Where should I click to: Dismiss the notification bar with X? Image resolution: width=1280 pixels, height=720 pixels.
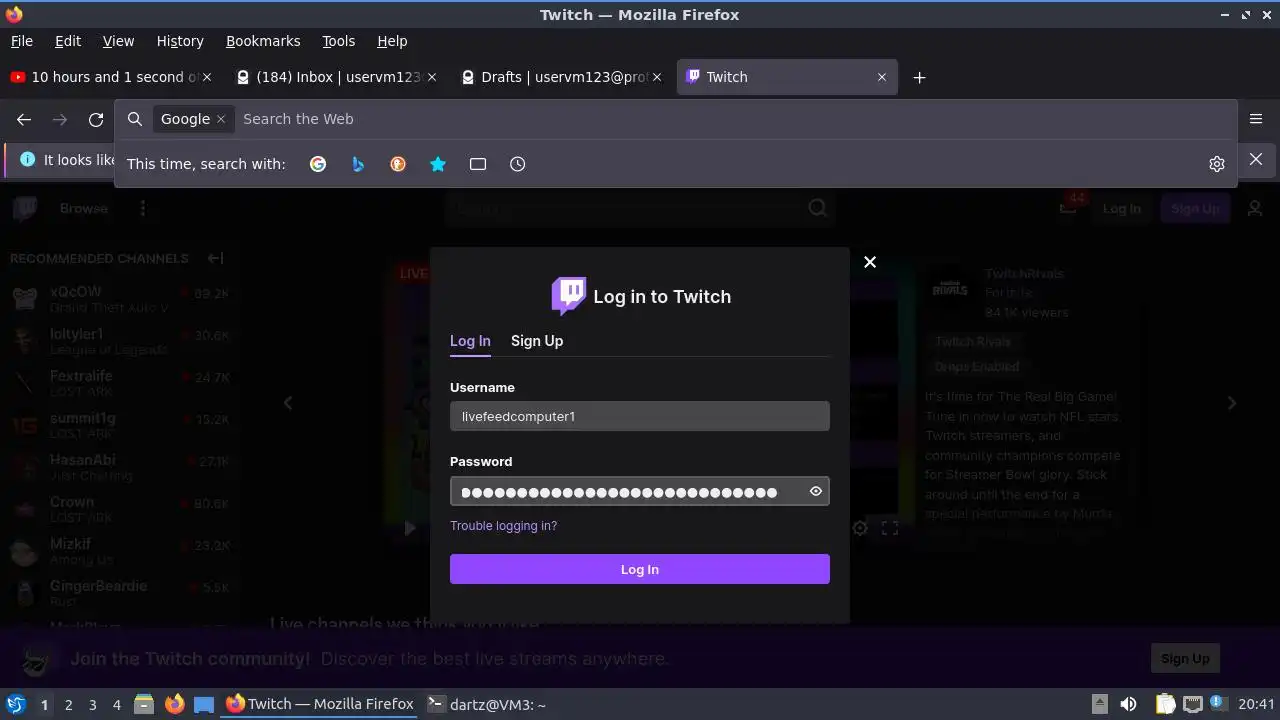click(x=1256, y=160)
